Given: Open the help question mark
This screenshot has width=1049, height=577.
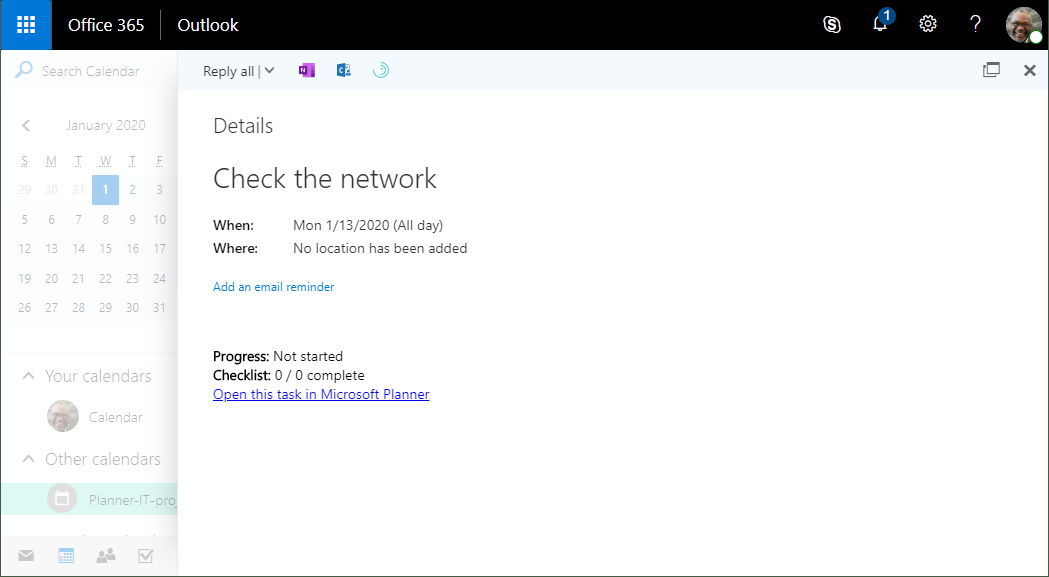Looking at the screenshot, I should pos(975,25).
